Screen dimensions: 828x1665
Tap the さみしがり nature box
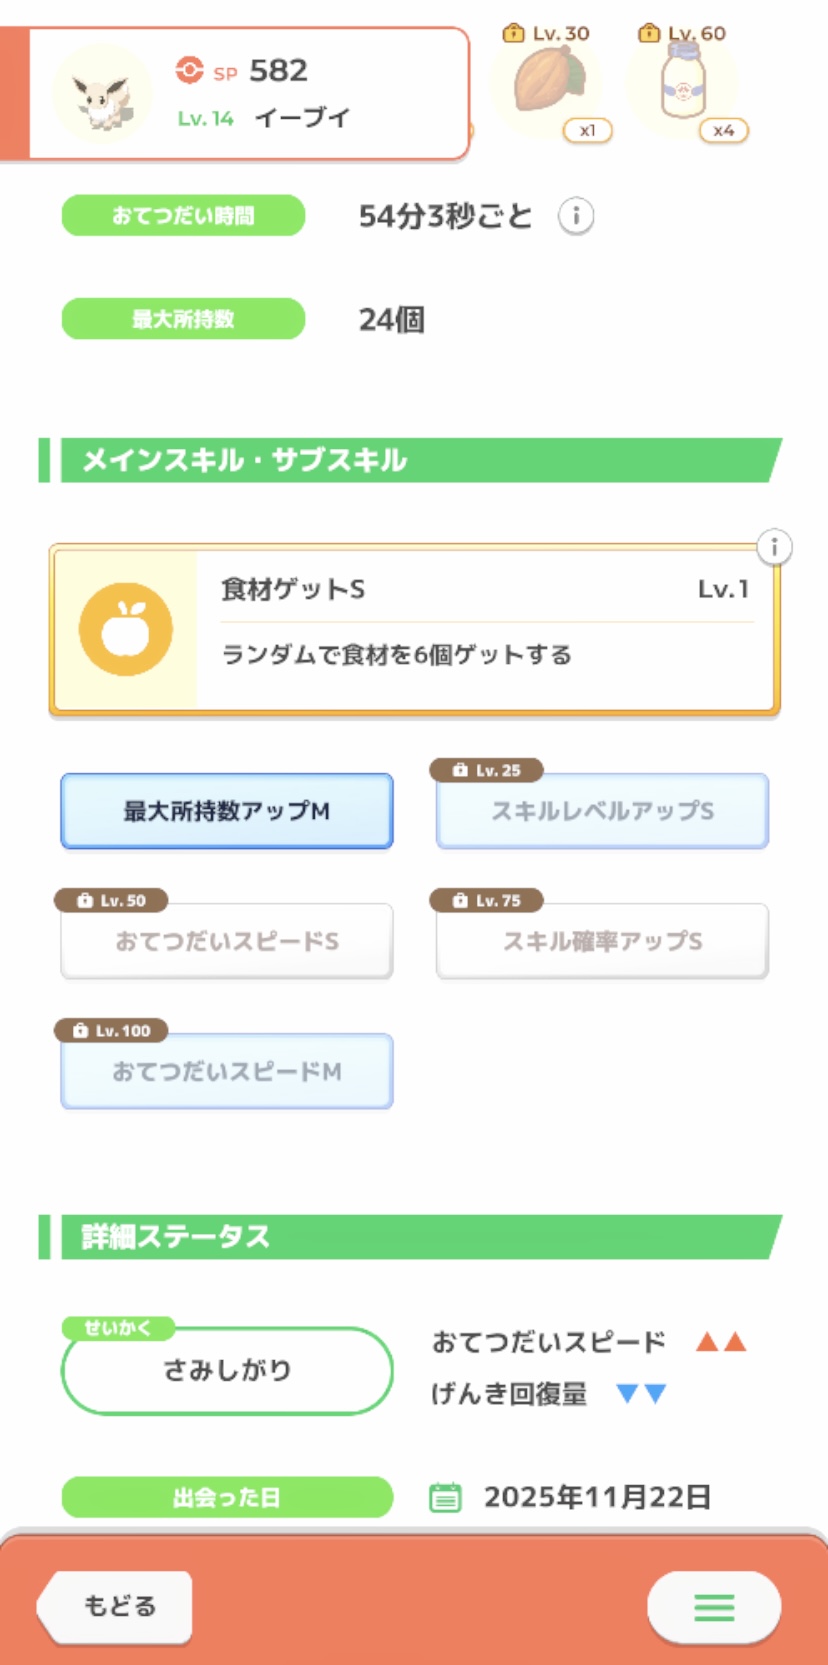pos(227,1370)
